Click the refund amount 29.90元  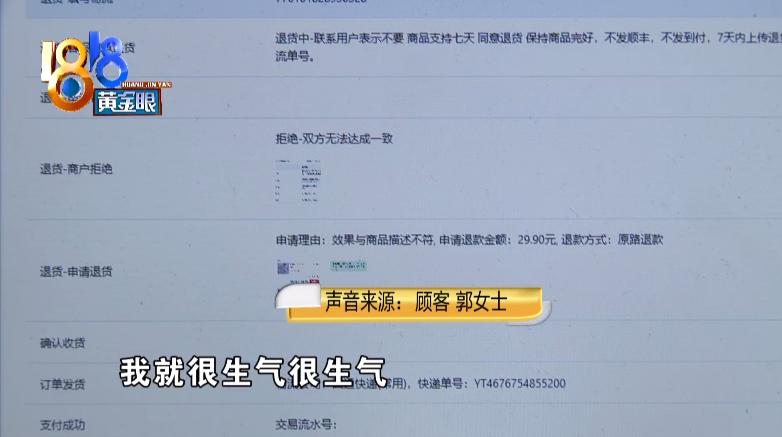tap(536, 240)
